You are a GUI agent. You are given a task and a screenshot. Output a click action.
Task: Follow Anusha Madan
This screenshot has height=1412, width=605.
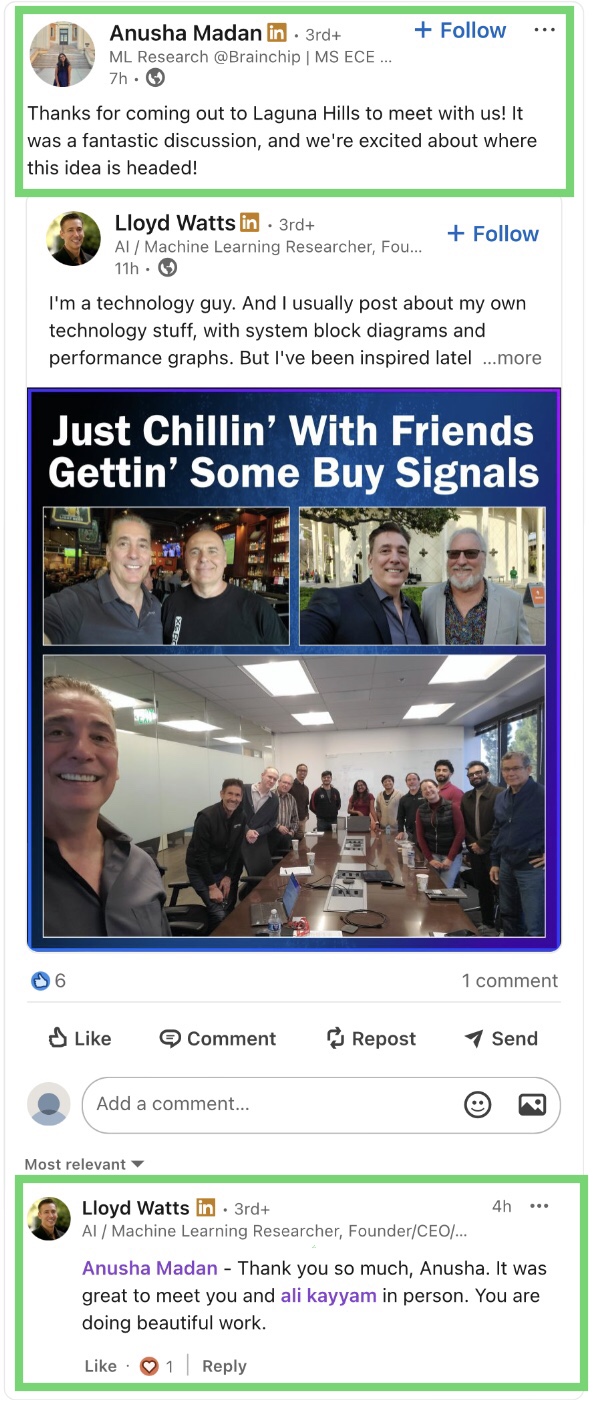(460, 31)
